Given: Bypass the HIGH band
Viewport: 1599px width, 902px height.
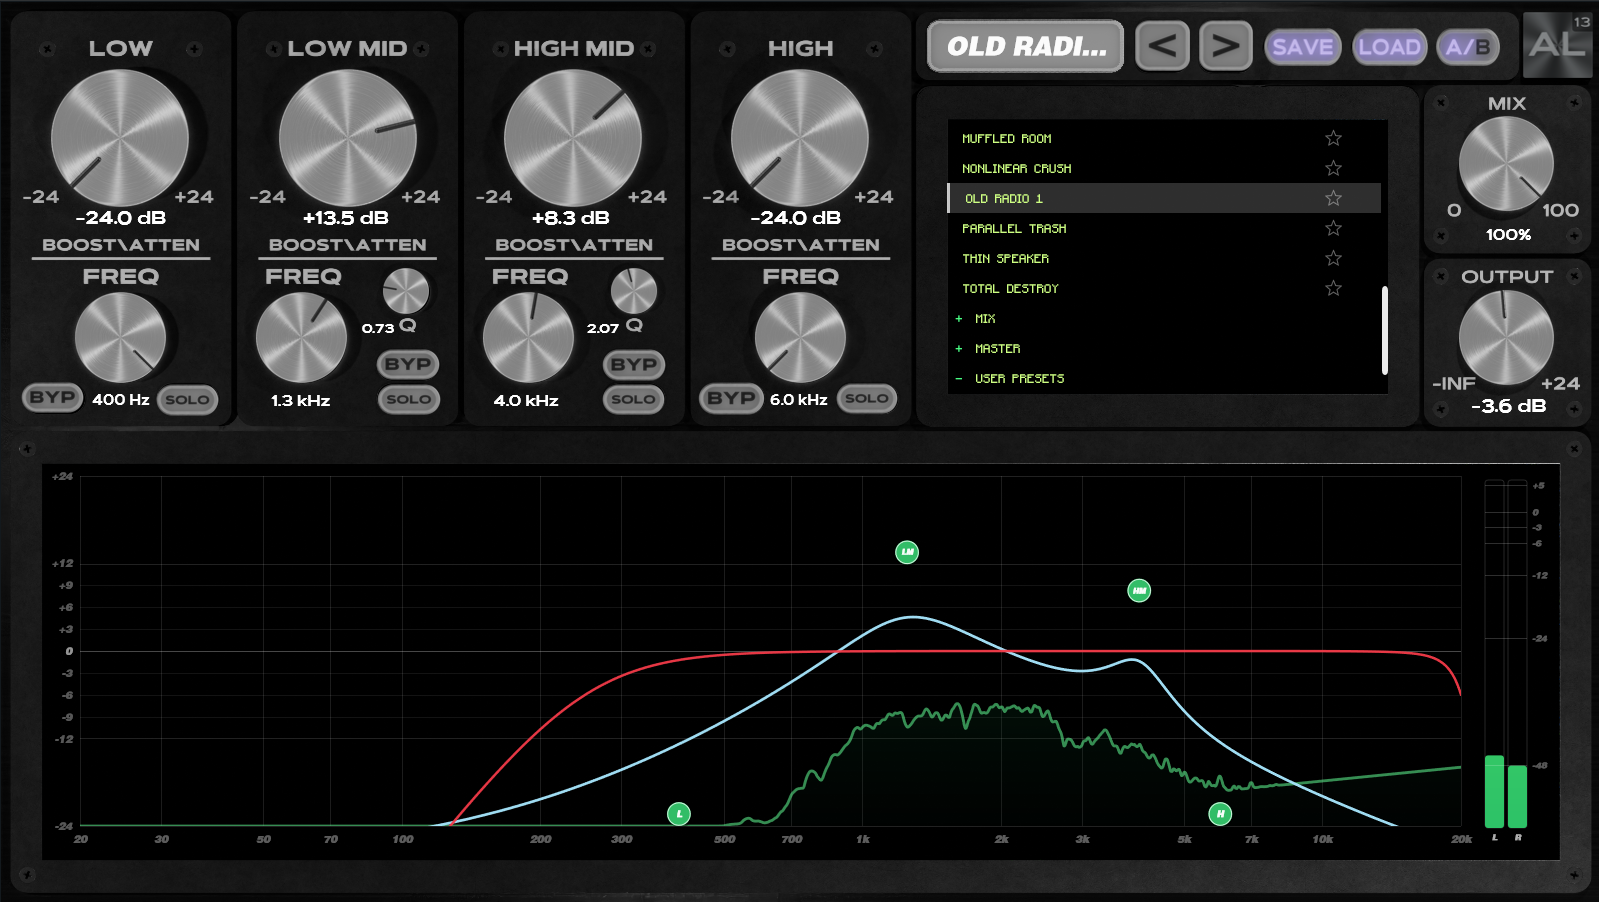Looking at the screenshot, I should point(731,398).
